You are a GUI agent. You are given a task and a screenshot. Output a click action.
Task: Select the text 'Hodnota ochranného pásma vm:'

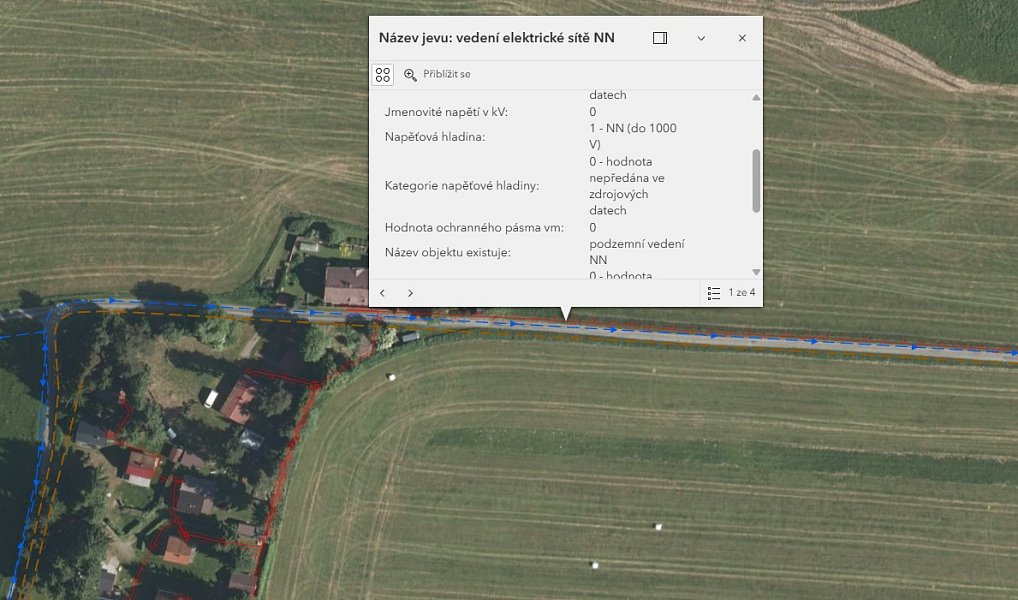[474, 227]
